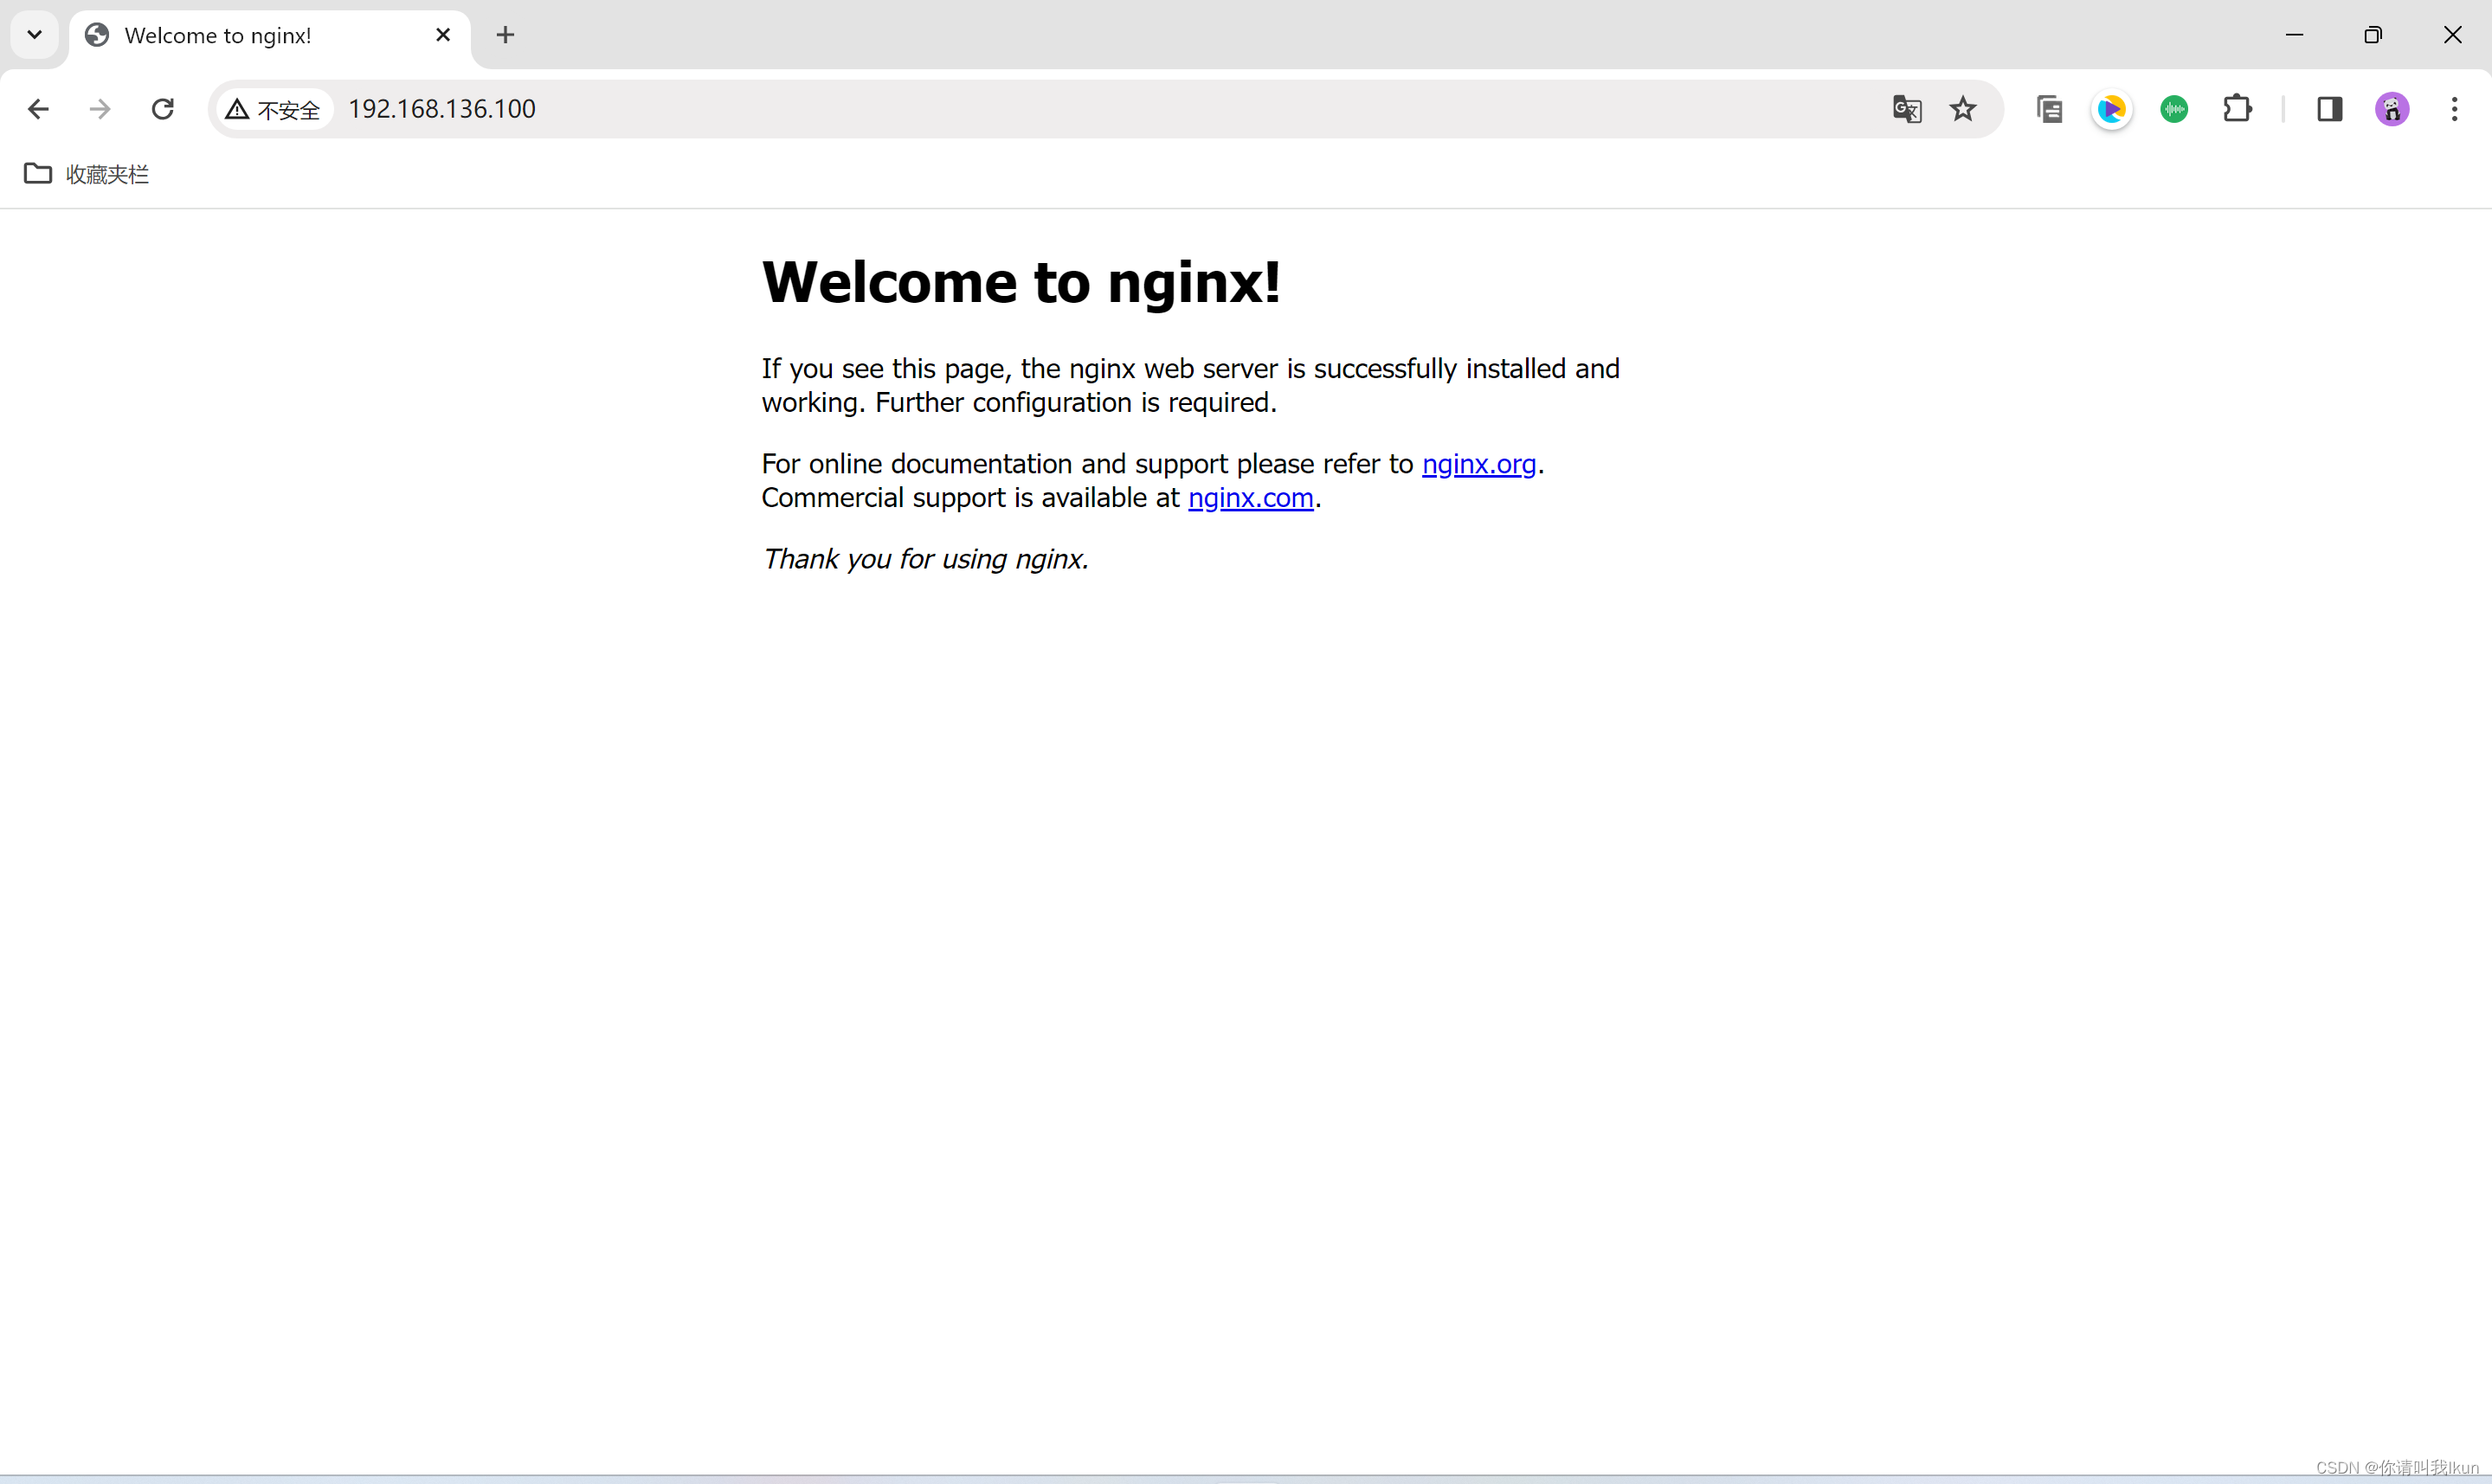Click the colorful play-button extension icon
The height and width of the screenshot is (1484, 2492).
coord(2111,109)
